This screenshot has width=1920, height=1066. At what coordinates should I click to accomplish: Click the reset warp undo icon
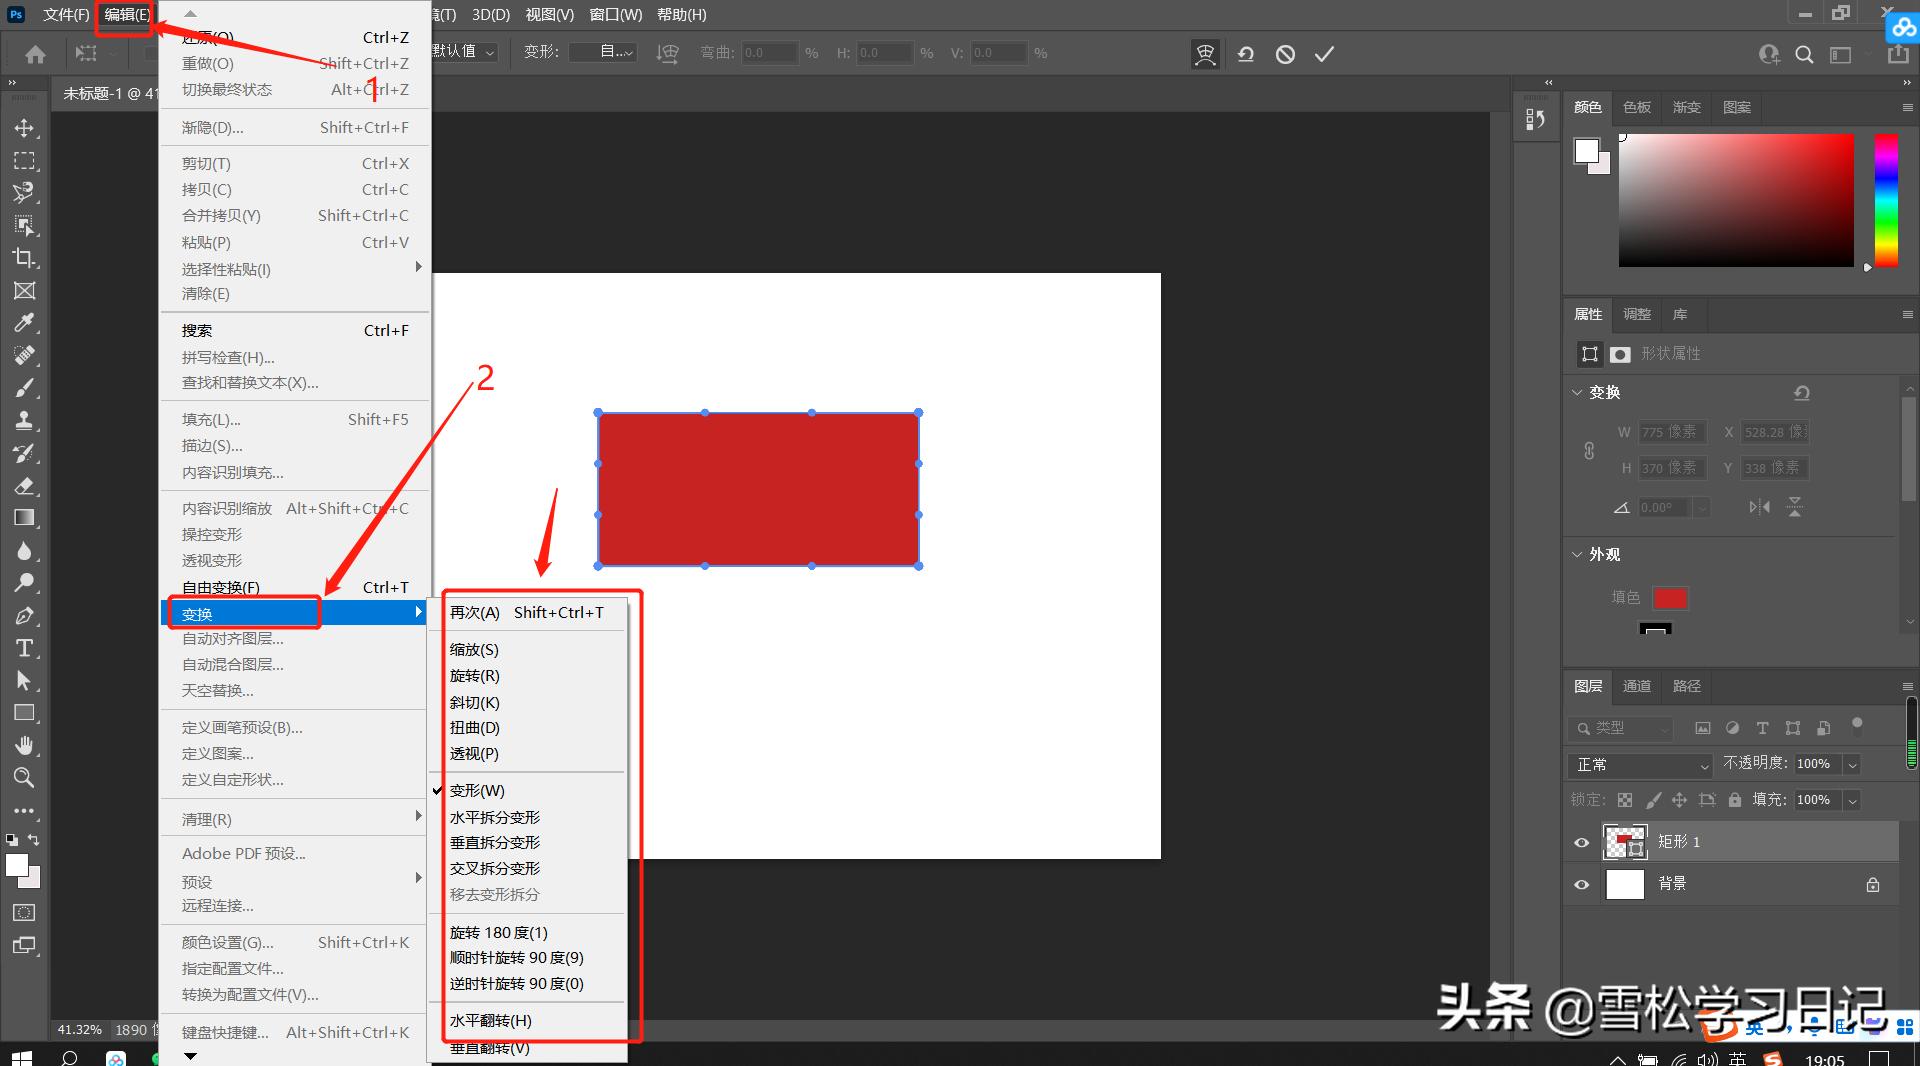[x=1246, y=54]
